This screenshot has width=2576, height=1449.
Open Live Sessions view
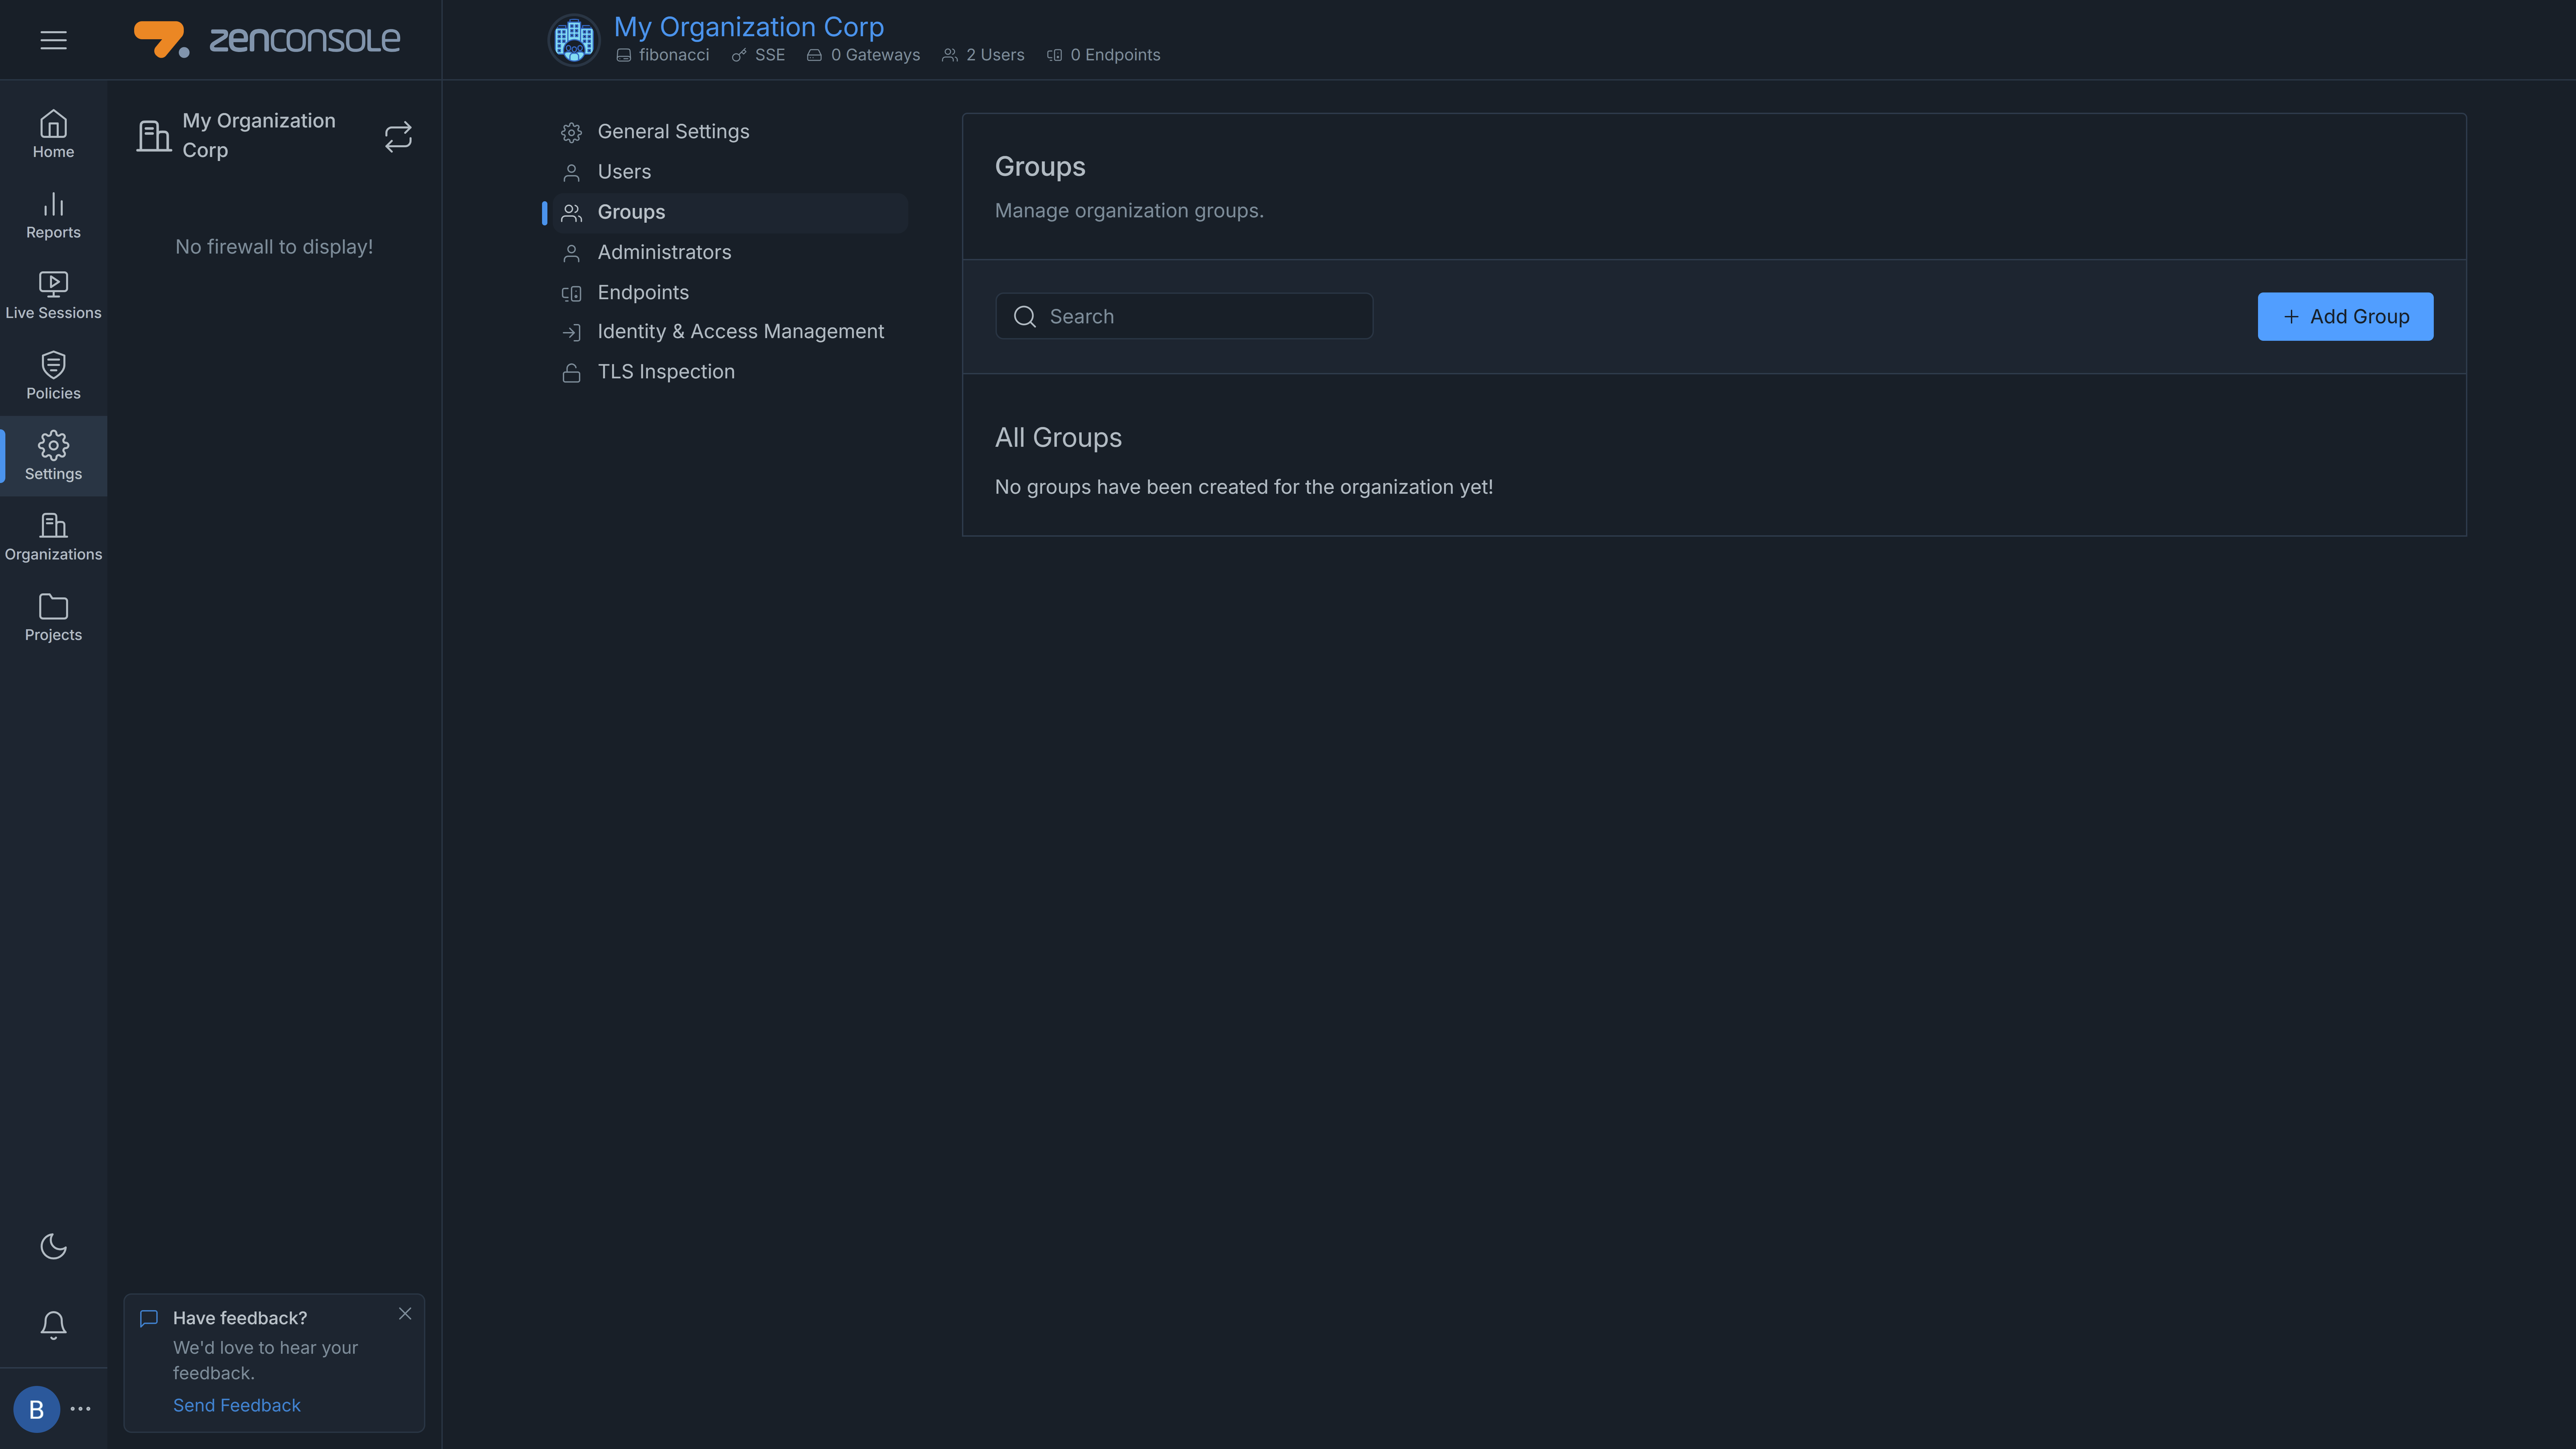click(53, 296)
